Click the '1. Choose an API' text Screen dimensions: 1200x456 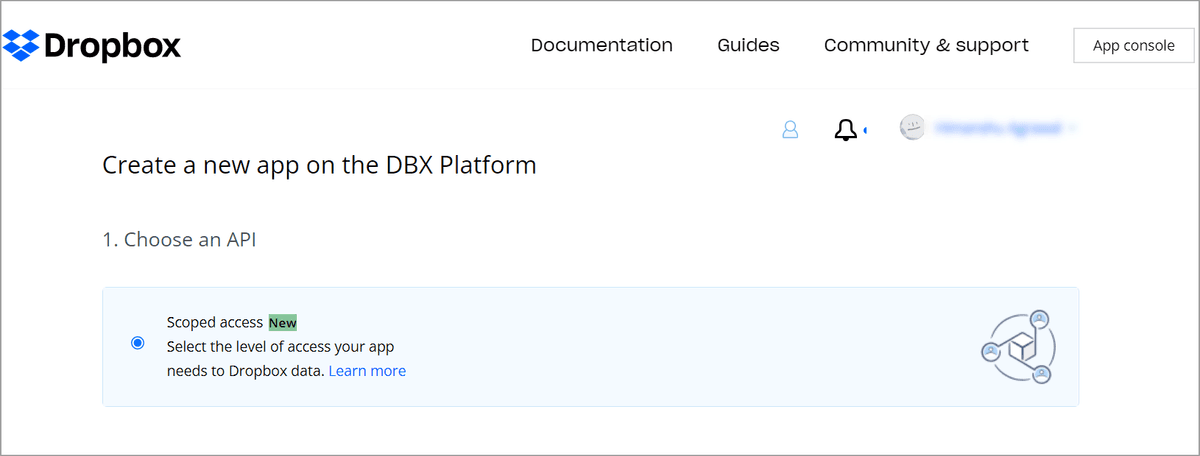click(179, 240)
